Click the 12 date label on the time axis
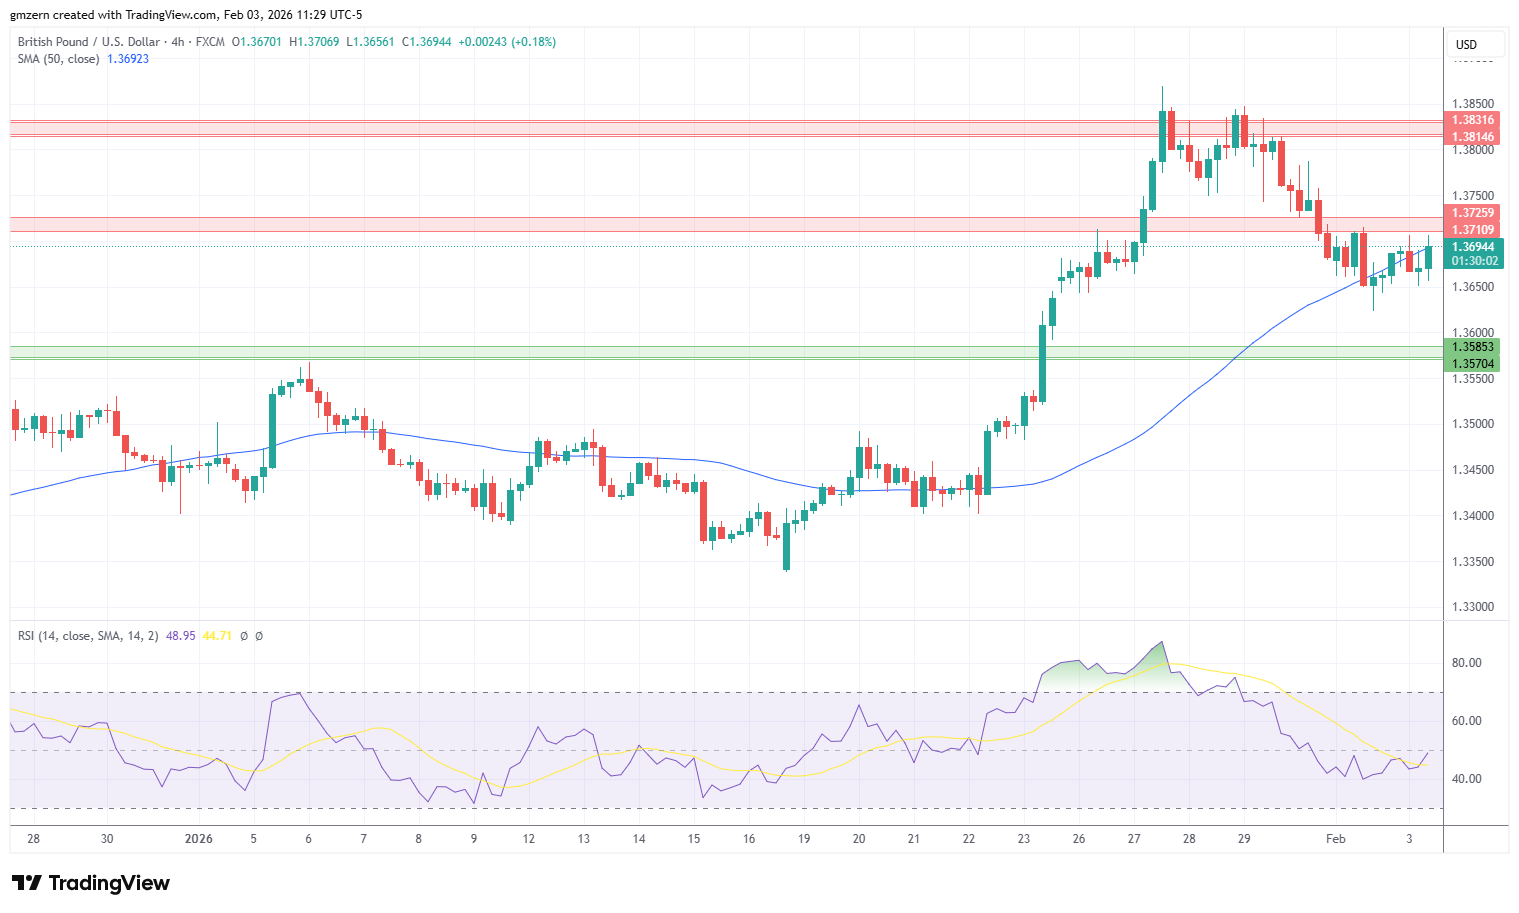Viewport: 1519px width, 913px height. (x=529, y=839)
